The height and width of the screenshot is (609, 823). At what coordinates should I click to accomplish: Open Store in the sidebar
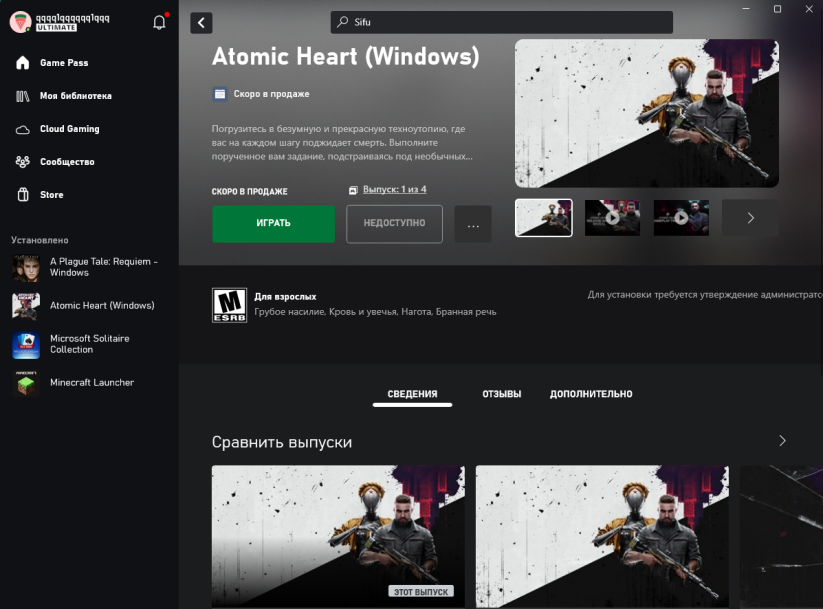pos(51,195)
